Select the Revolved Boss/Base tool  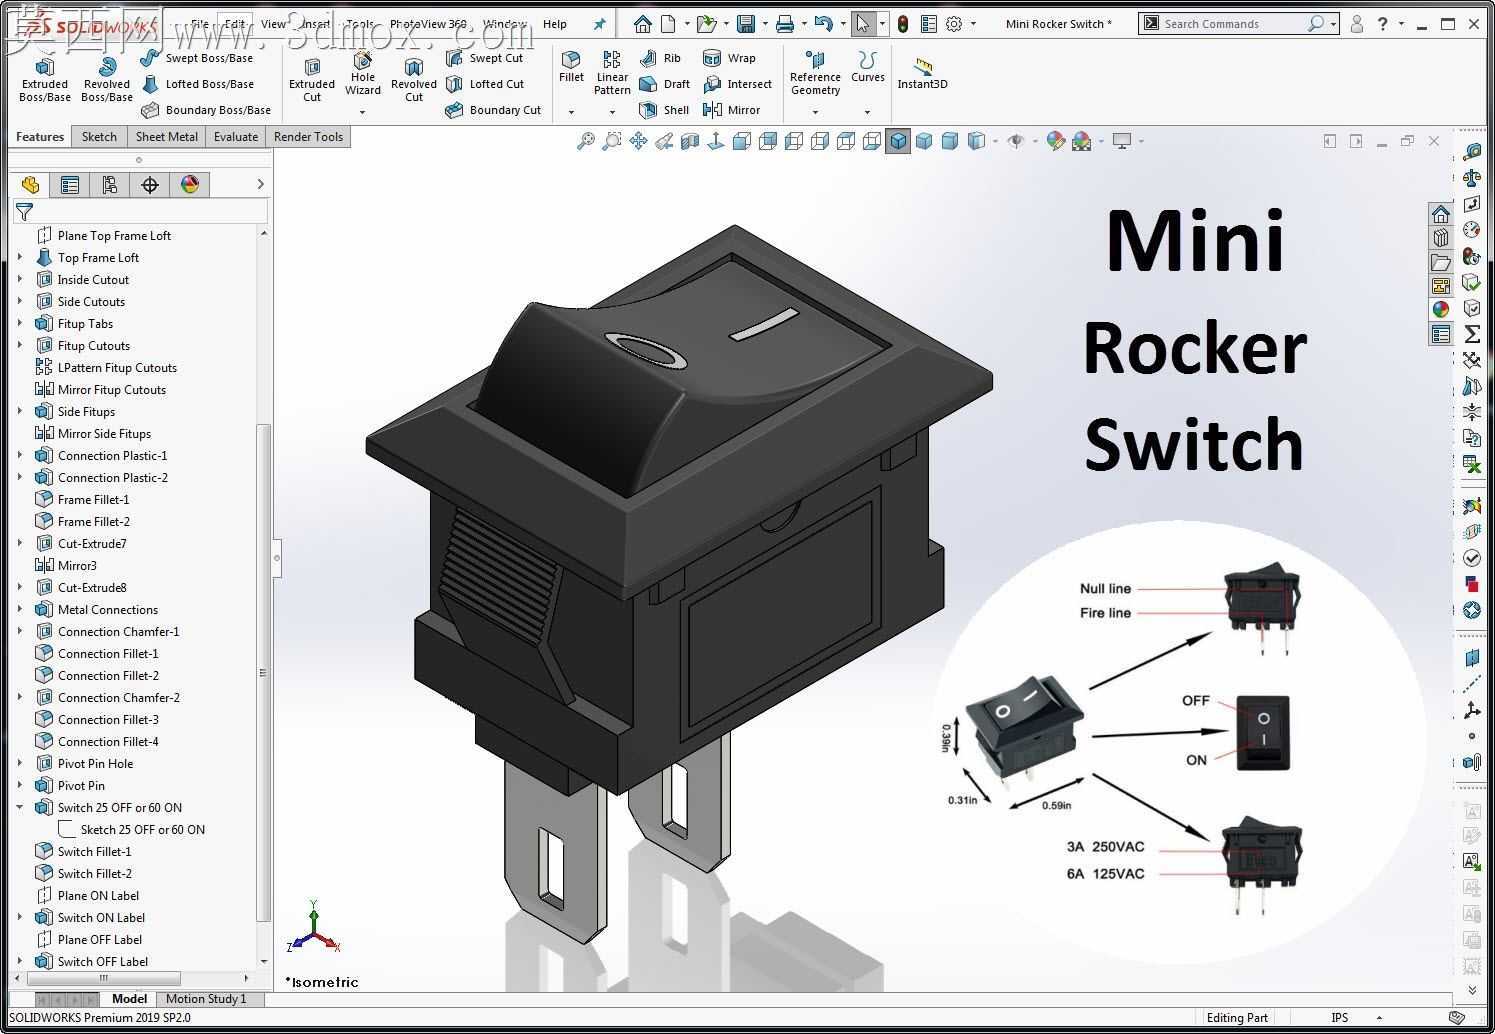pyautogui.click(x=107, y=79)
